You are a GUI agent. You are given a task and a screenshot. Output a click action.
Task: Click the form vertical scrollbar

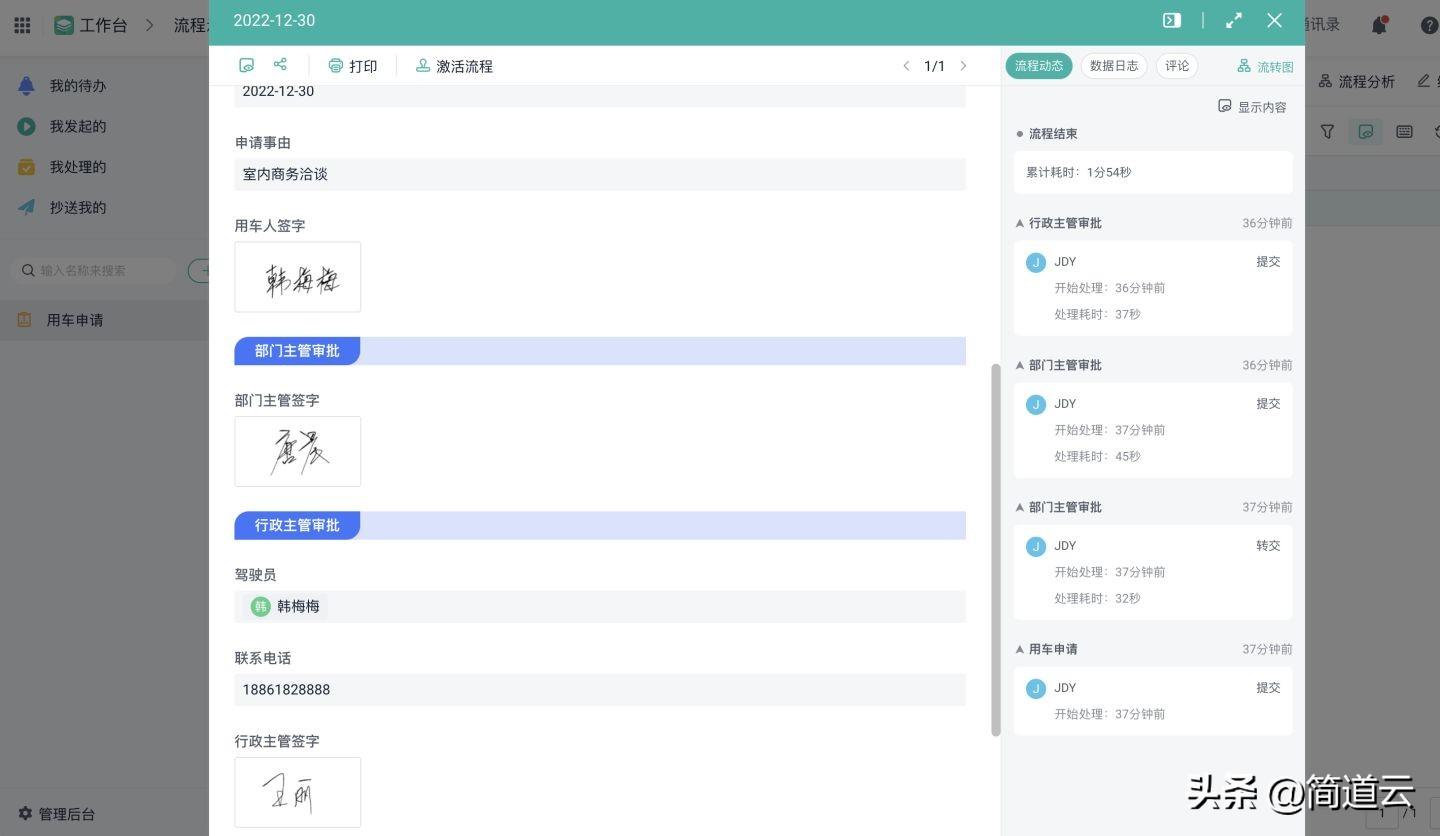[x=995, y=550]
